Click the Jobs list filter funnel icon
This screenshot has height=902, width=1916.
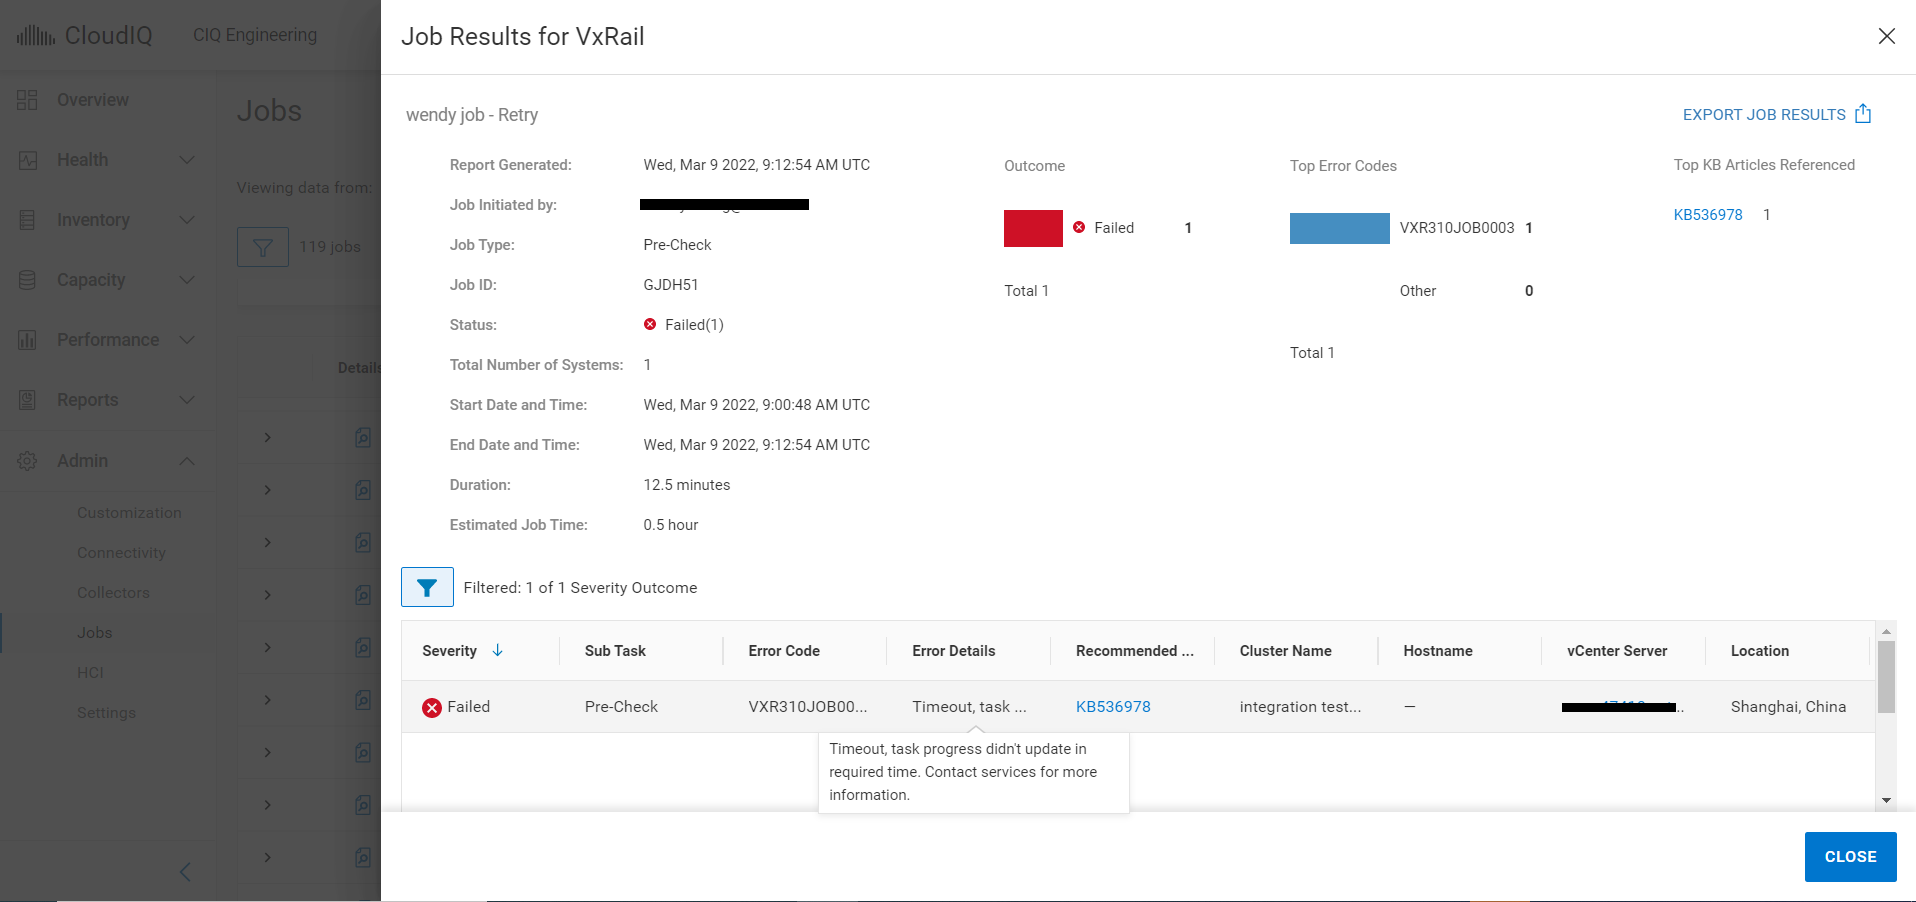click(263, 247)
